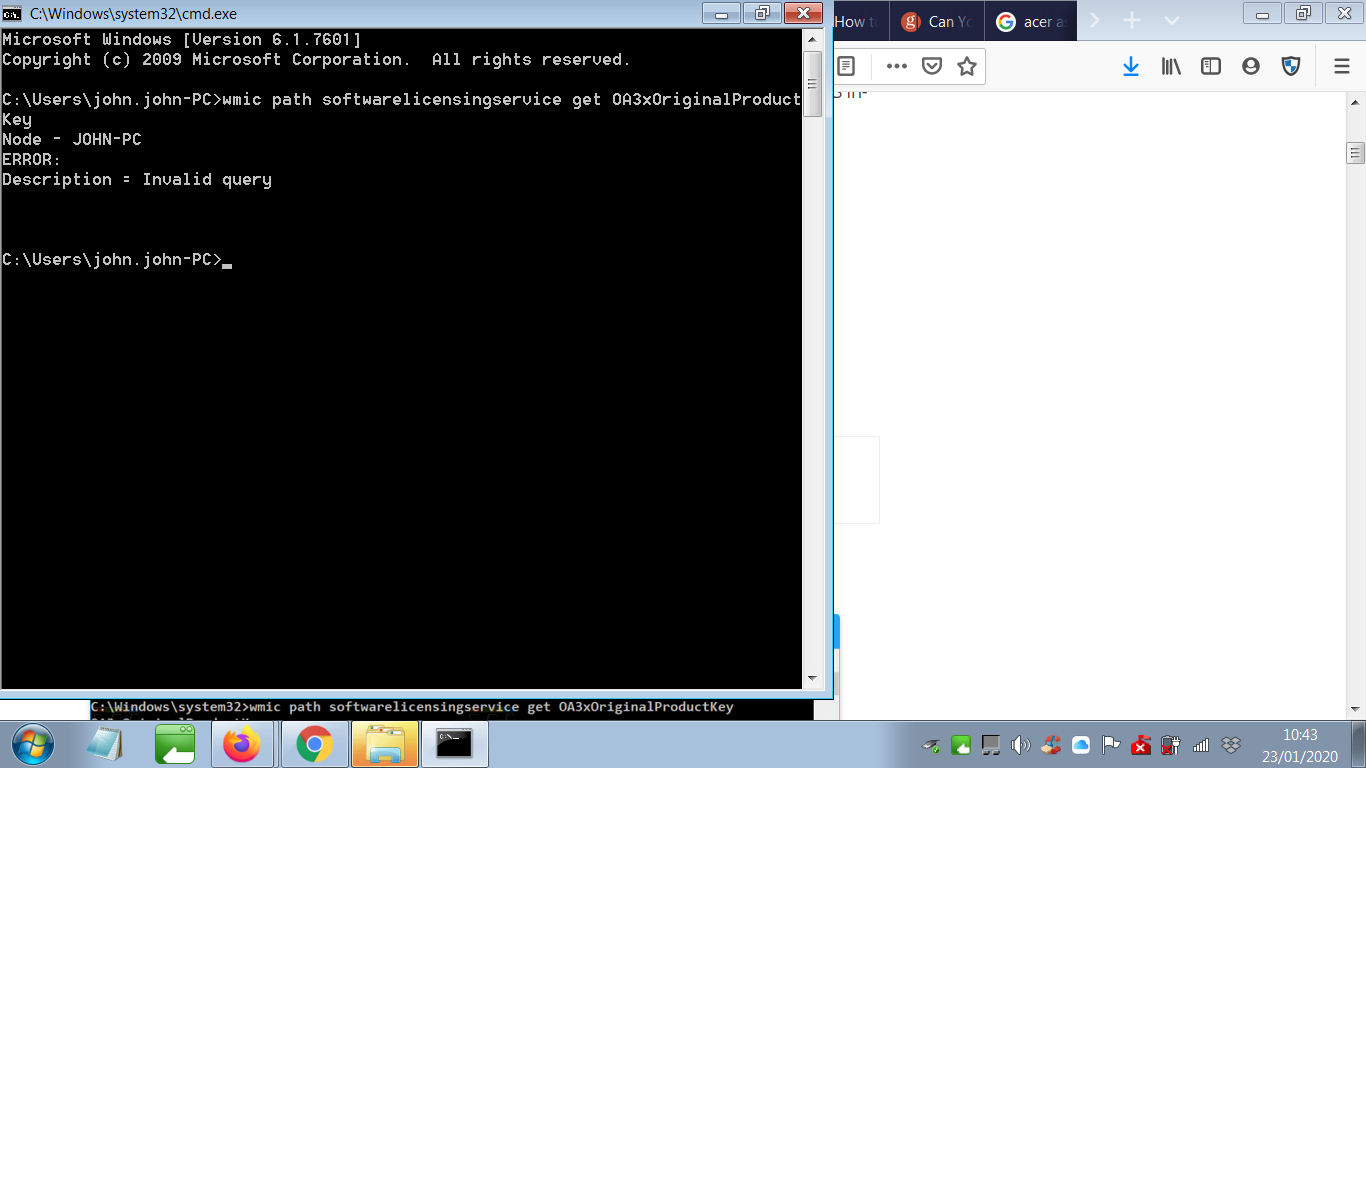Bookmark this page with the star
Image resolution: width=1366 pixels, height=1198 pixels.
pyautogui.click(x=967, y=66)
